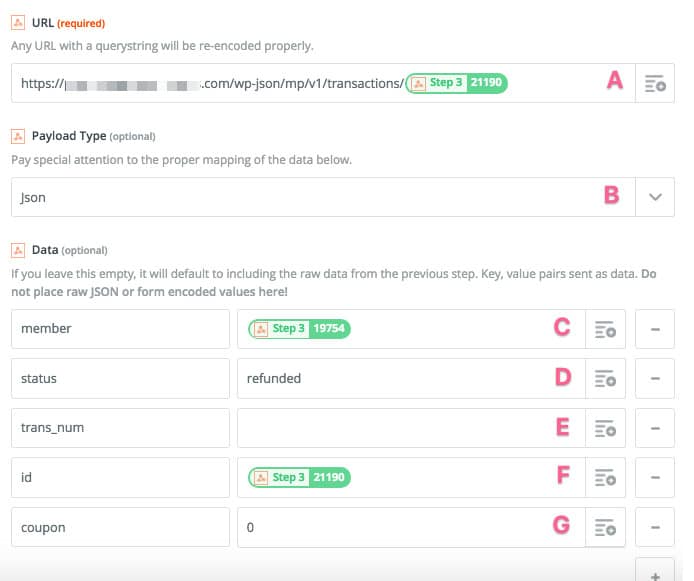Remove the id data row
The height and width of the screenshot is (581, 694).
pyautogui.click(x=655, y=478)
